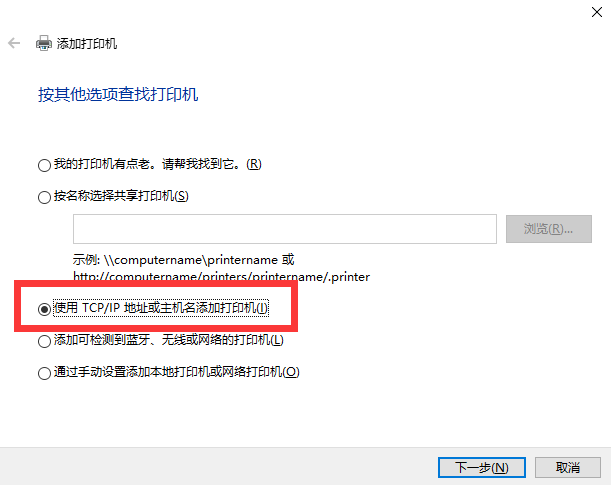This screenshot has height=485, width=611.
Task: Select radio circle for 添加可检测到蓝牙、无线或网络的打印机
Action: pyautogui.click(x=44, y=341)
